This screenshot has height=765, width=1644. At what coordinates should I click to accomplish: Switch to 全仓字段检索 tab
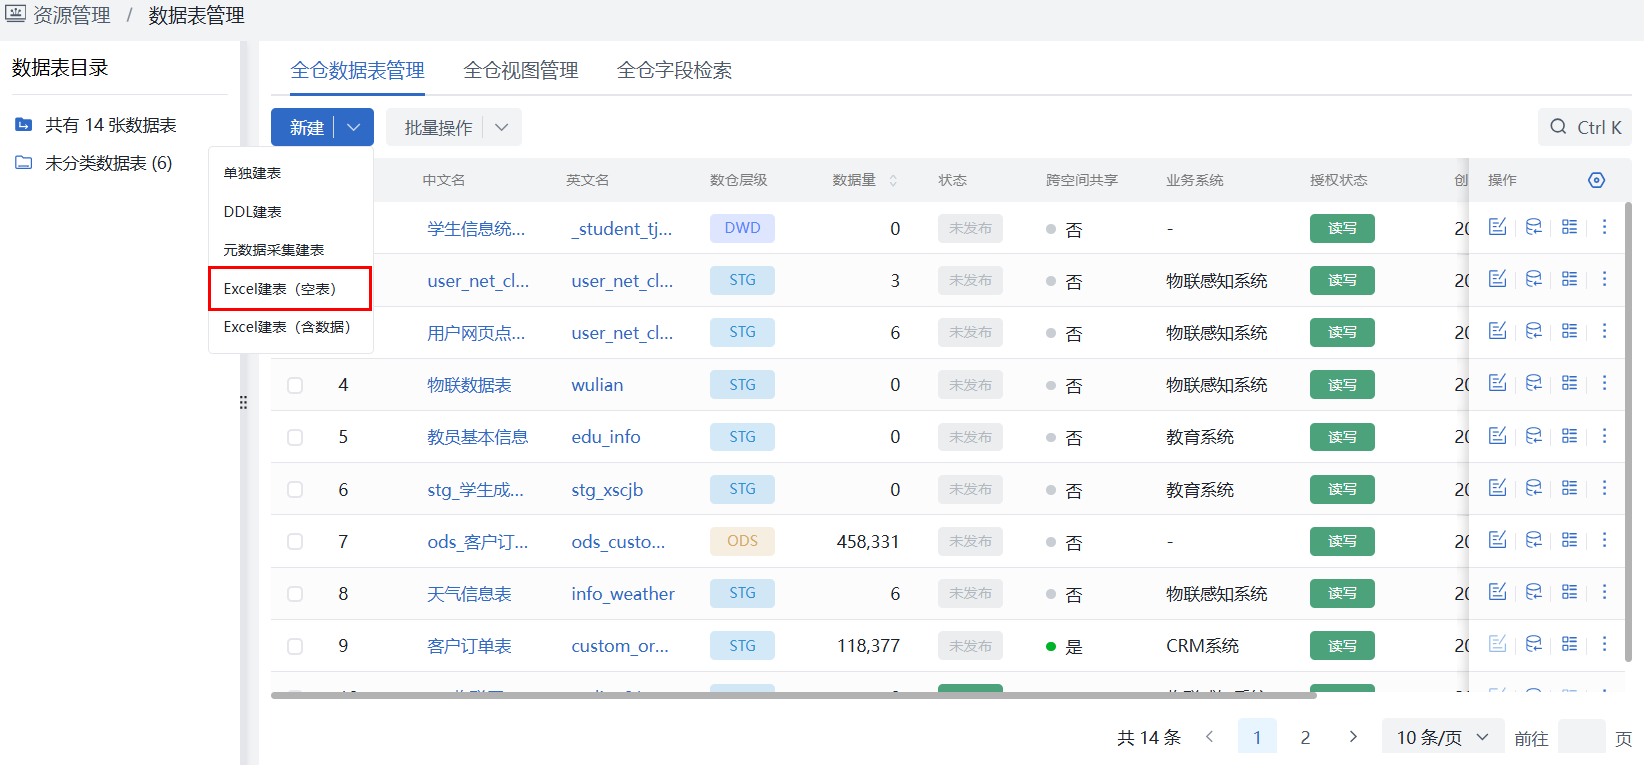pyautogui.click(x=674, y=70)
